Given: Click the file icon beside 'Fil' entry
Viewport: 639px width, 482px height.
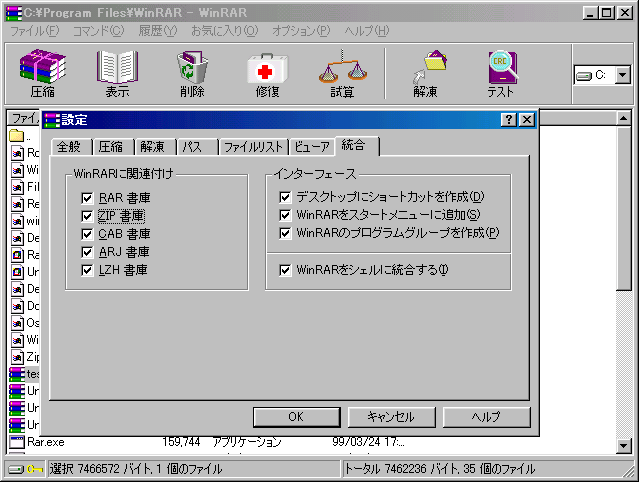Looking at the screenshot, I should tap(17, 187).
